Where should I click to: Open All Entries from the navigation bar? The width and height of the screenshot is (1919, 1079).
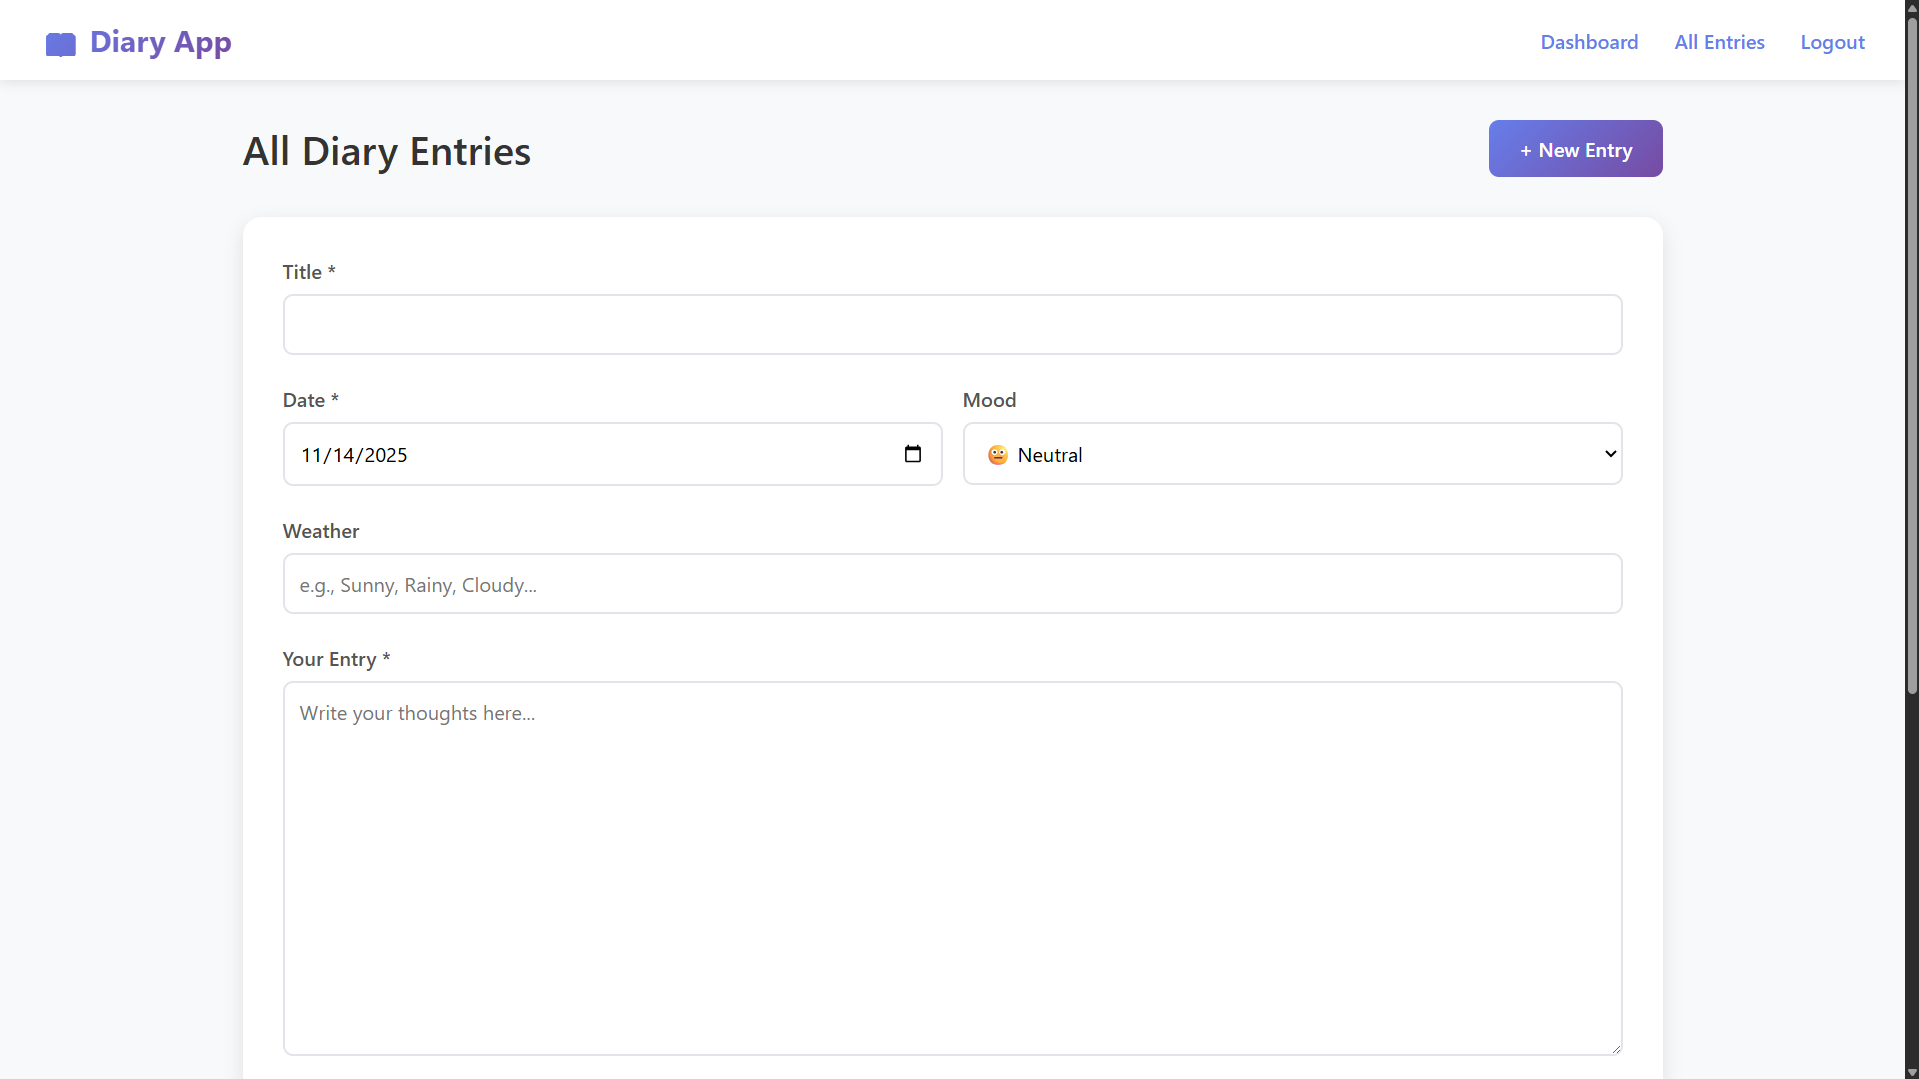(1719, 42)
